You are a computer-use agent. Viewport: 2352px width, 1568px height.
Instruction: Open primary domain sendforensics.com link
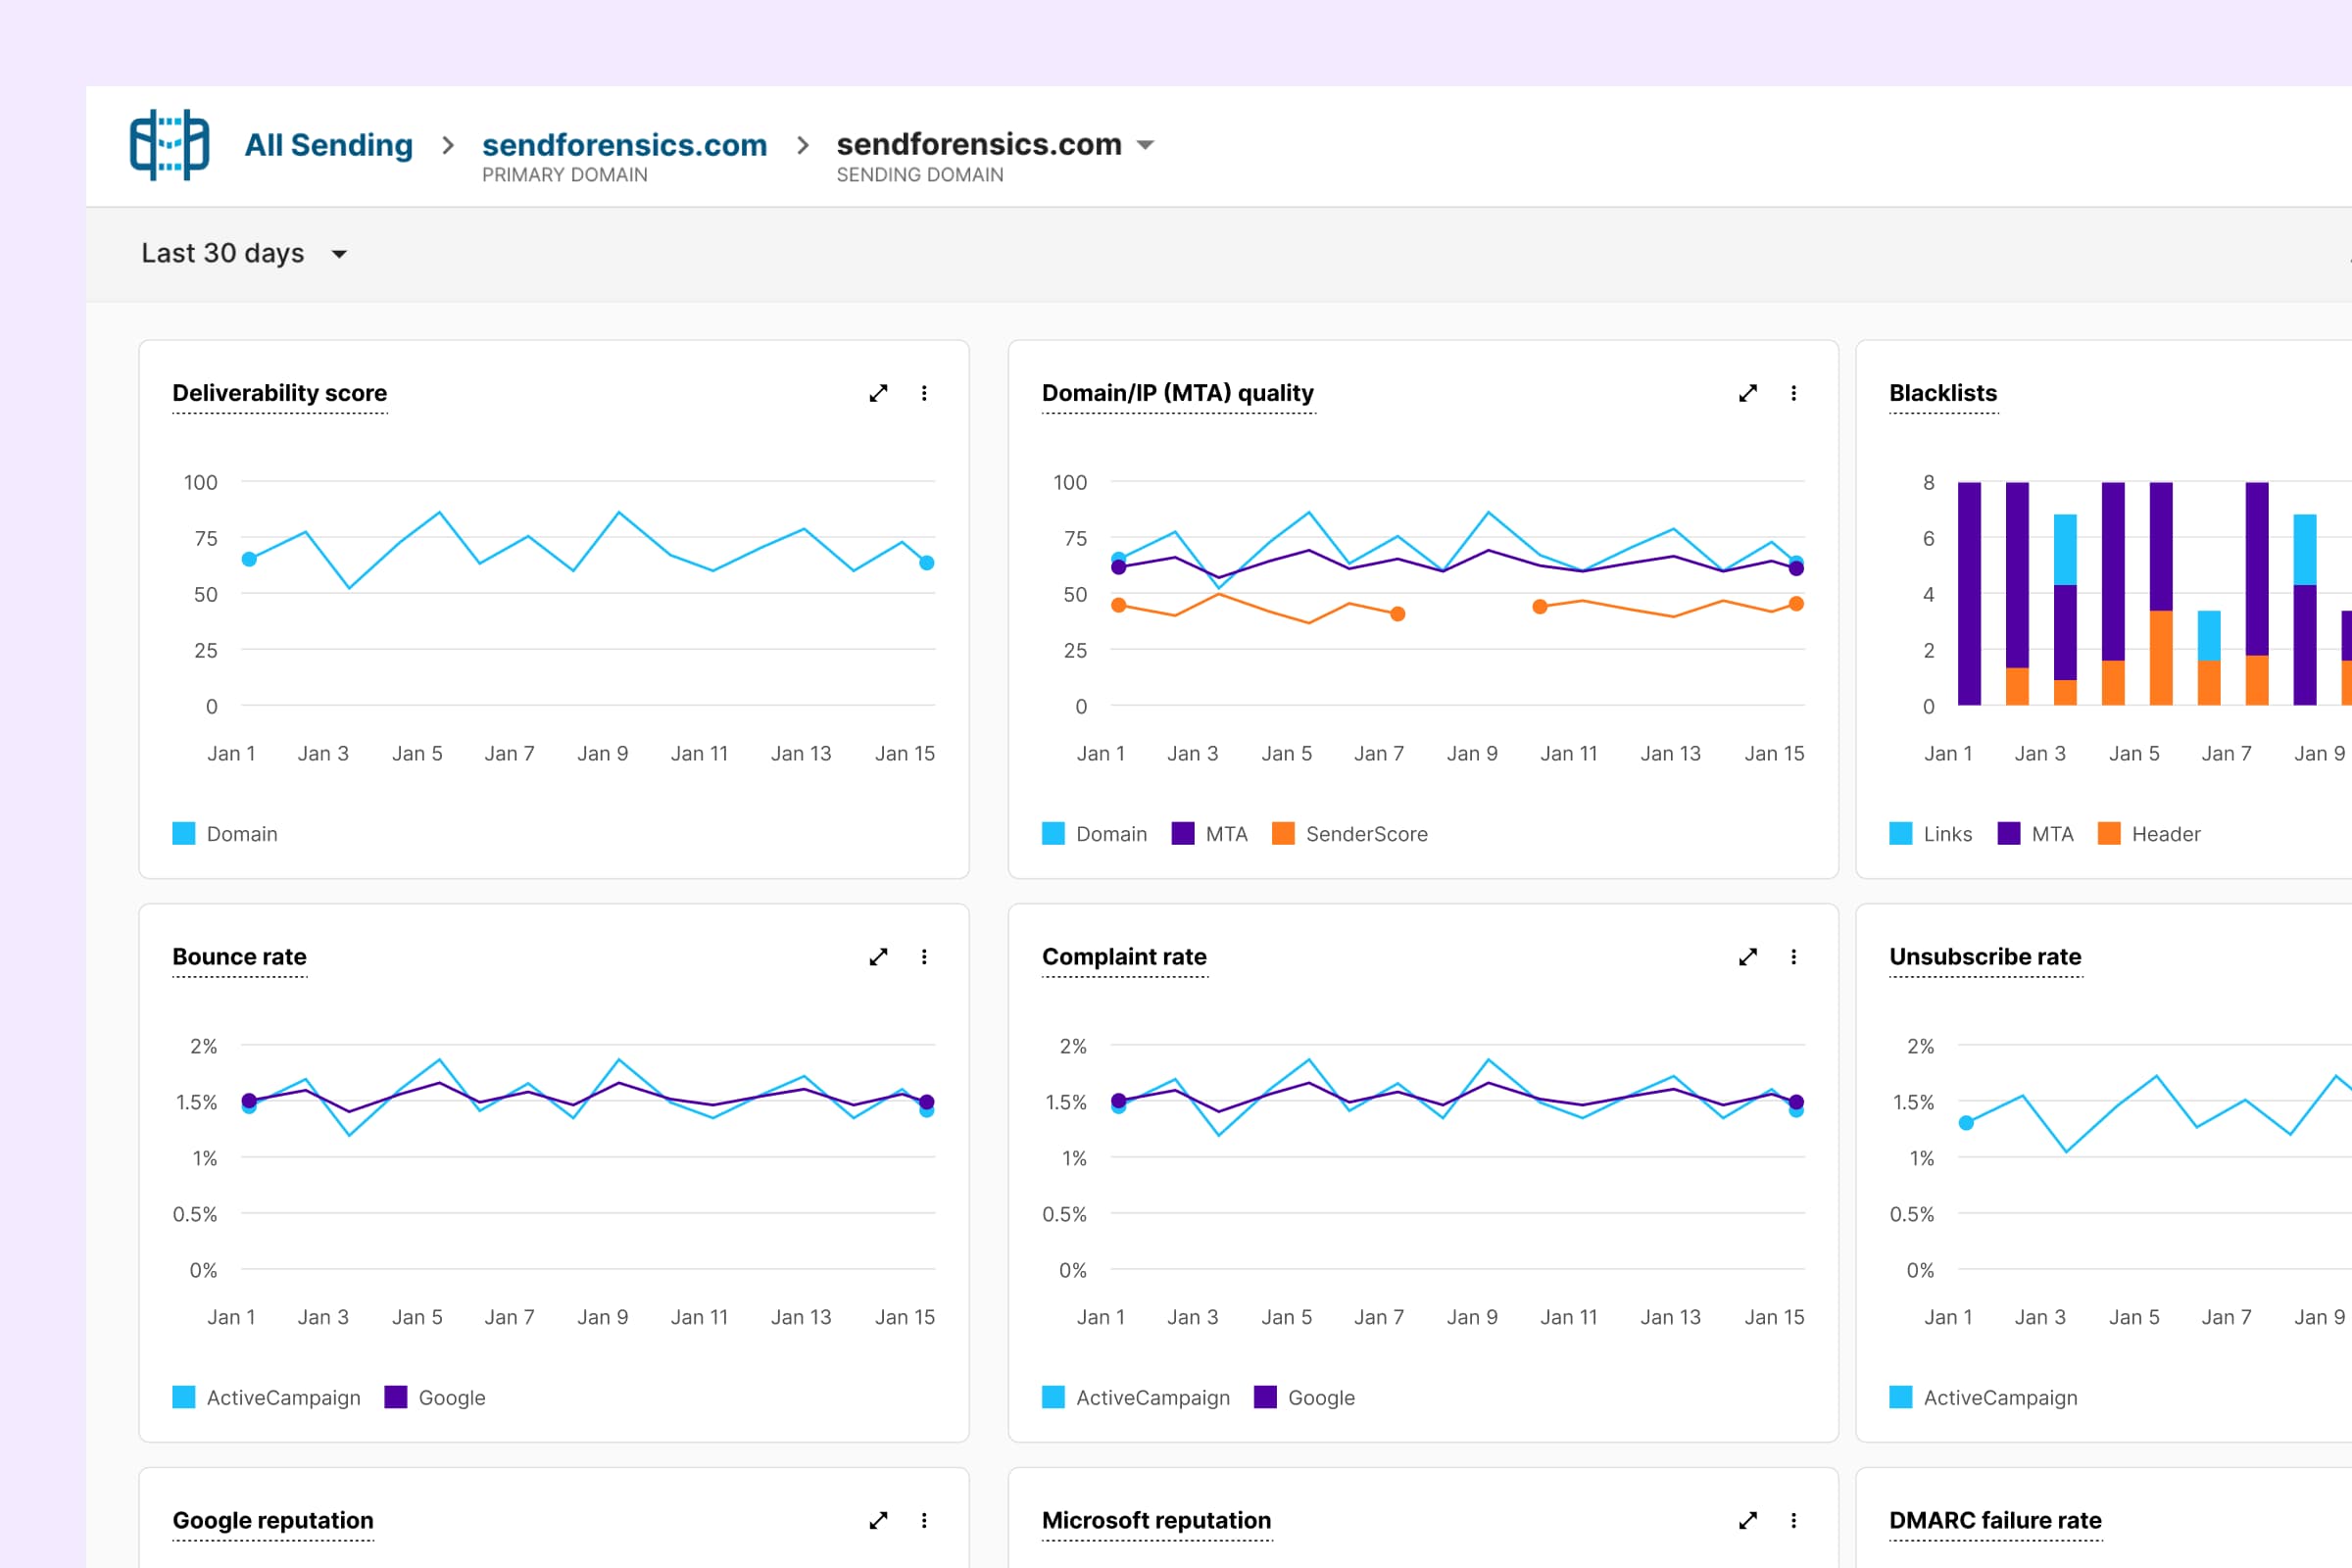[x=624, y=145]
